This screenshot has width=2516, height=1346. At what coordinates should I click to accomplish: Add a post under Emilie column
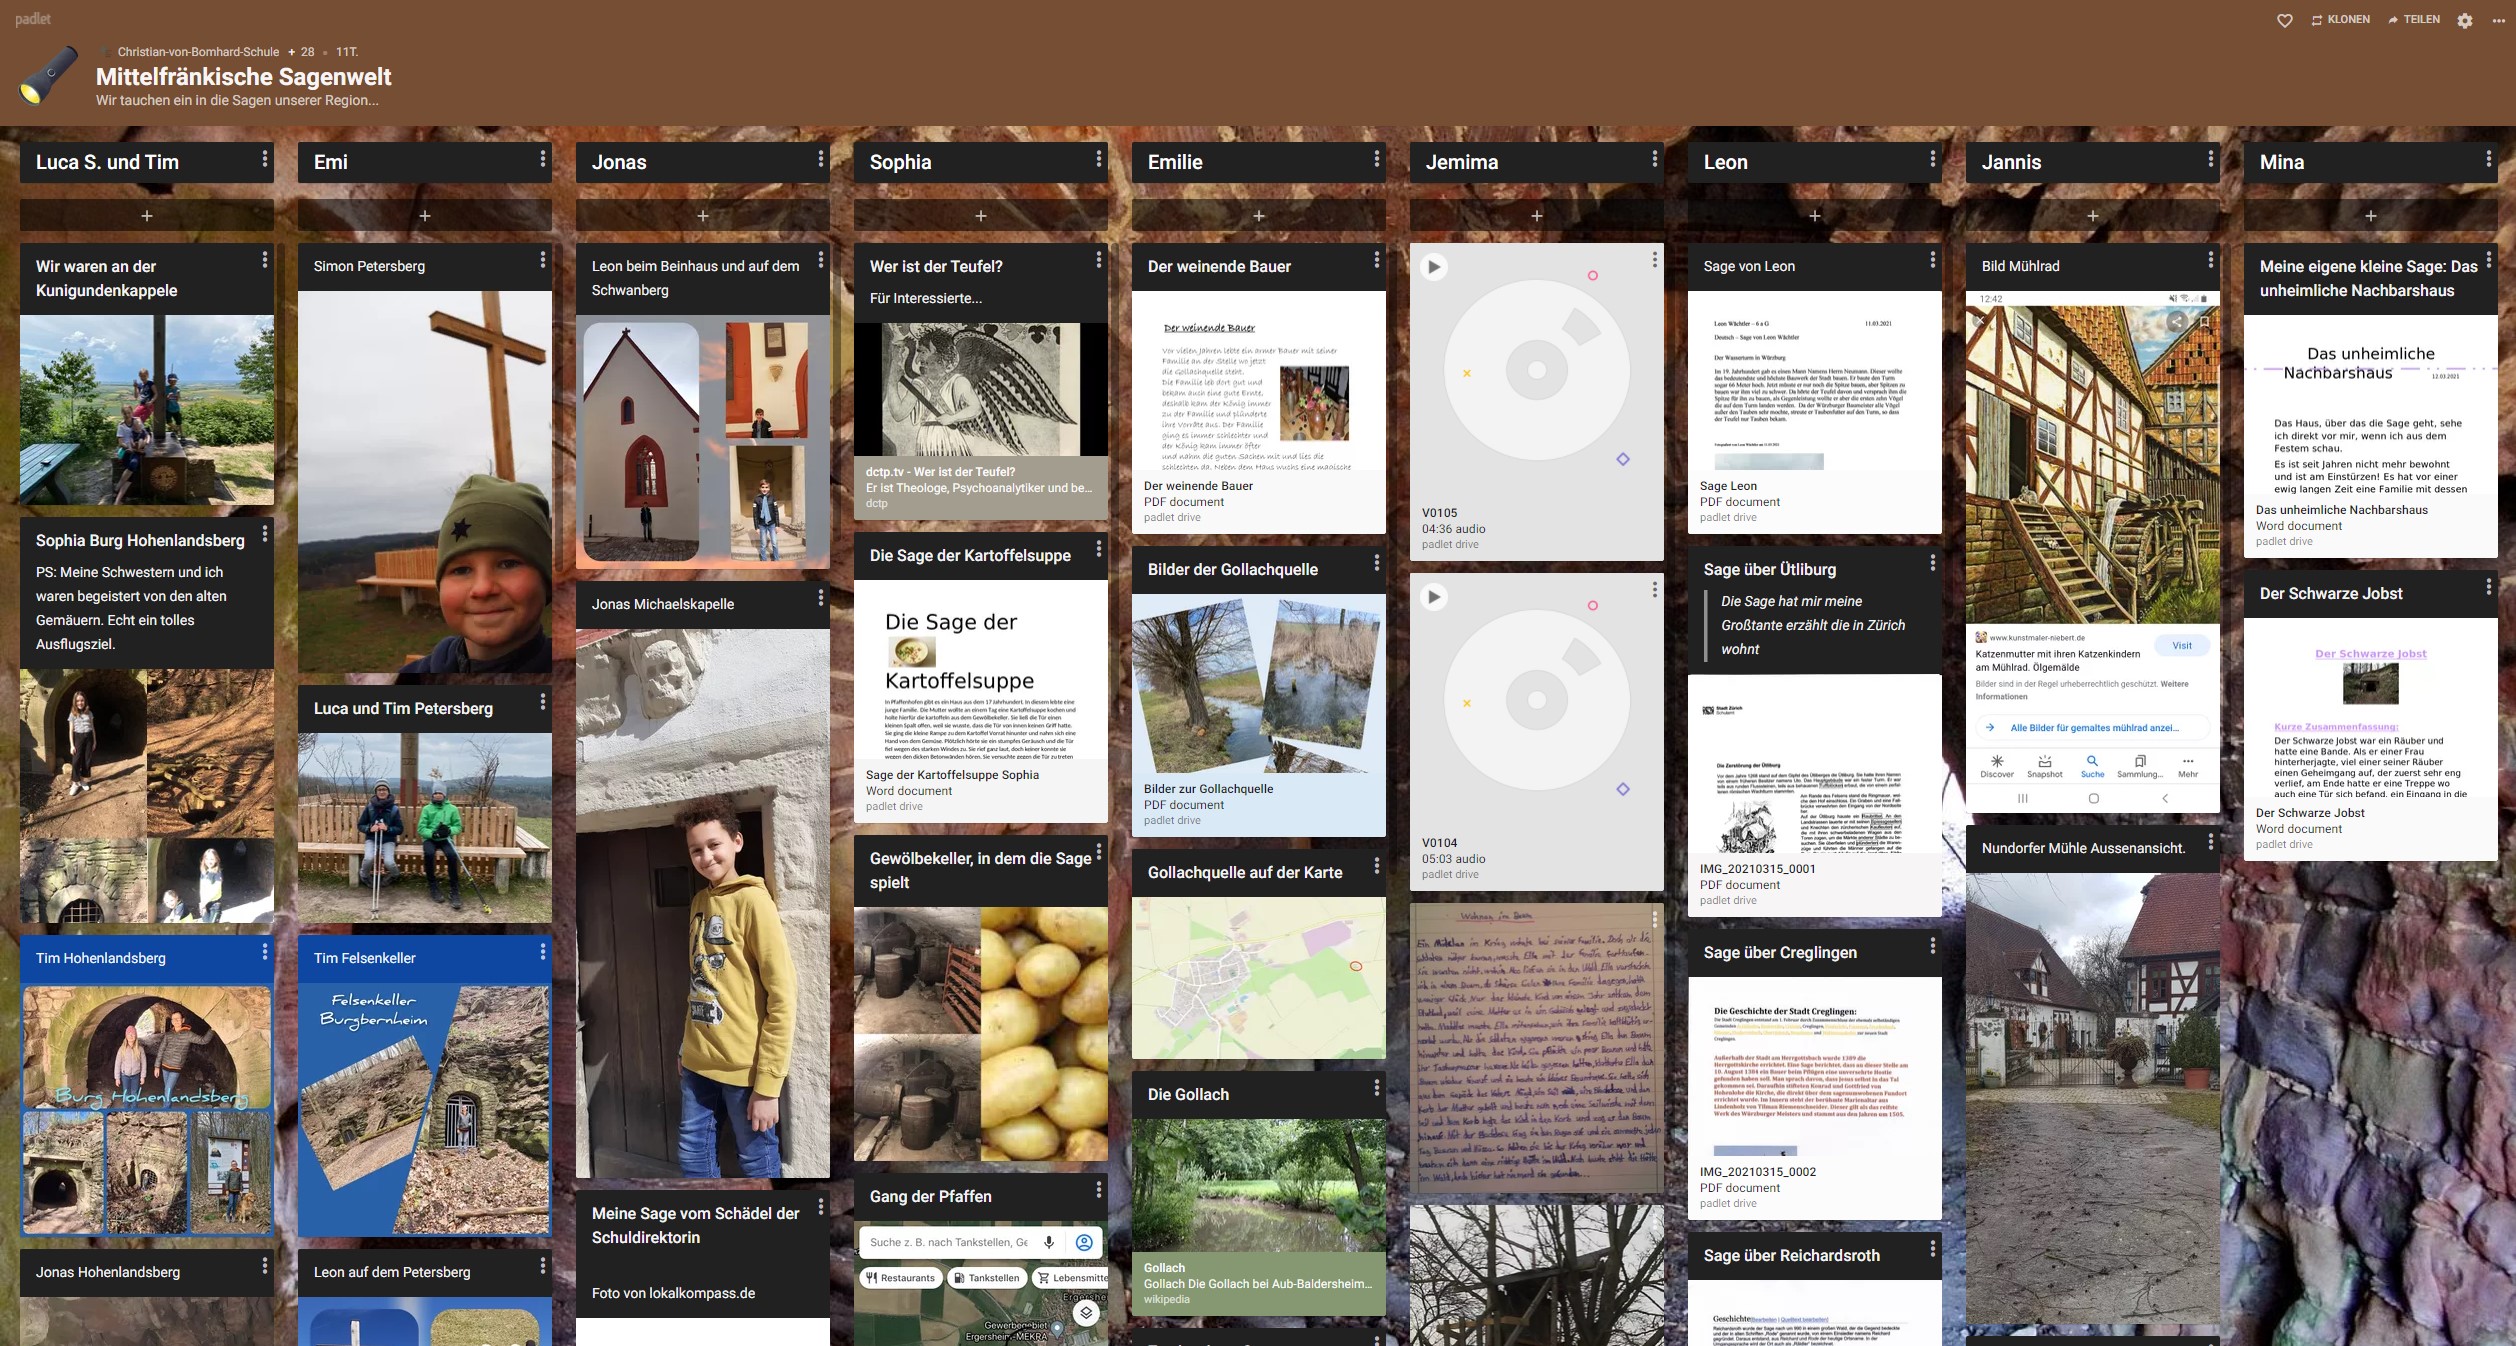point(1259,215)
